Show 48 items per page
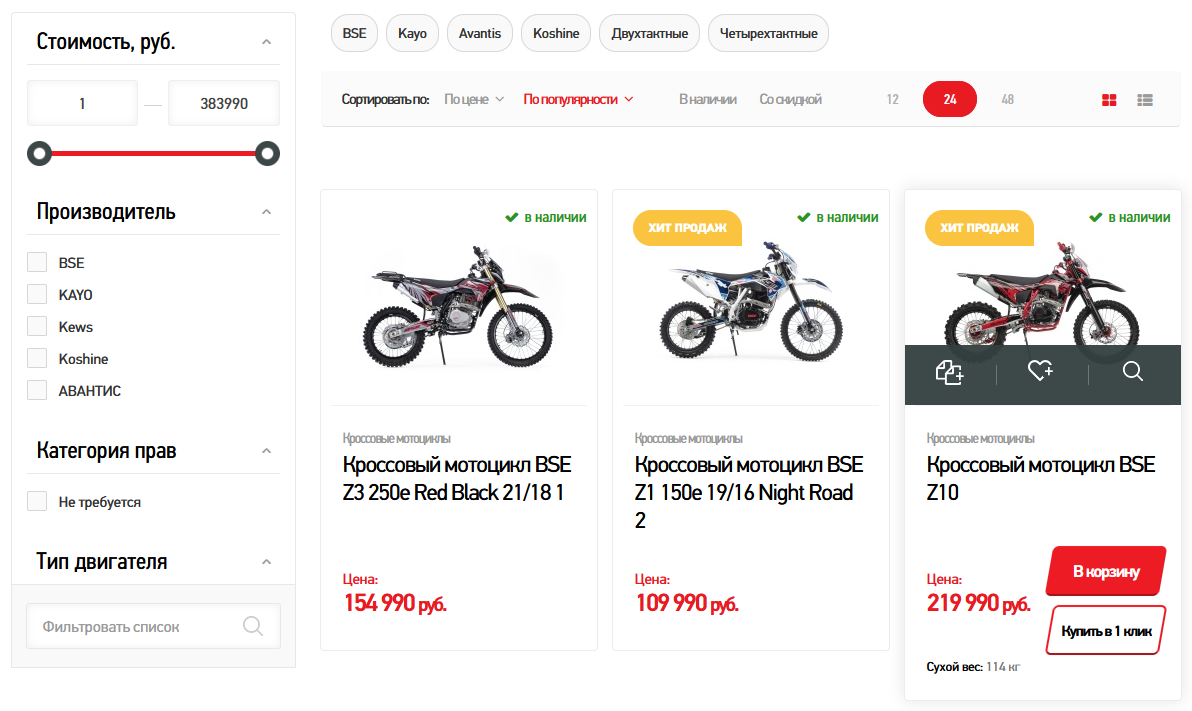The width and height of the screenshot is (1192, 711). coord(1007,100)
